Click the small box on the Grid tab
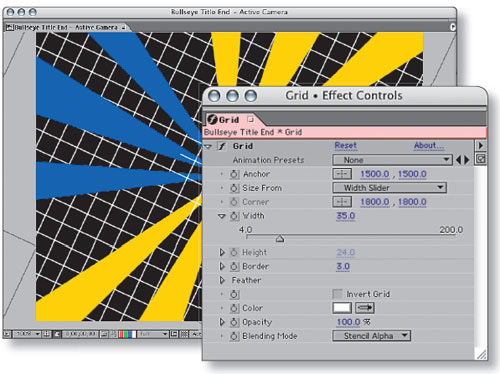500x374 pixels. coord(251,119)
